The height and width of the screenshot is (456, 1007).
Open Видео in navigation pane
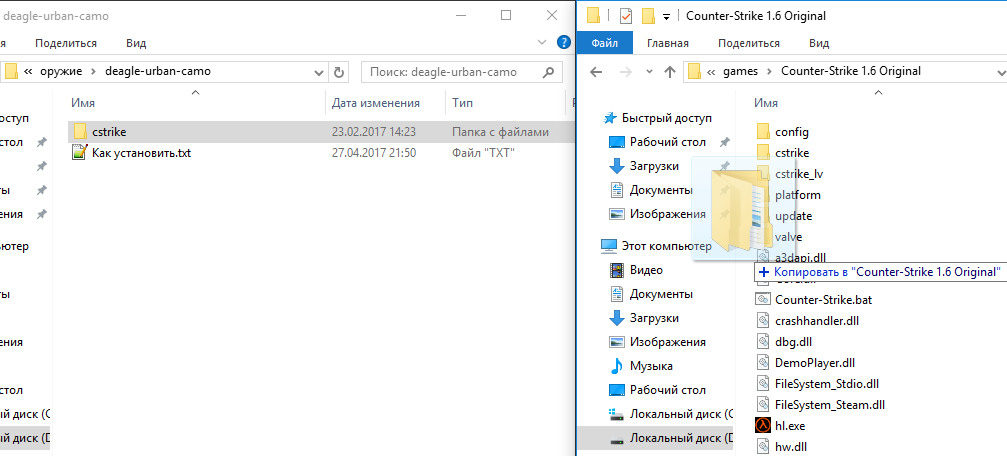tap(636, 270)
